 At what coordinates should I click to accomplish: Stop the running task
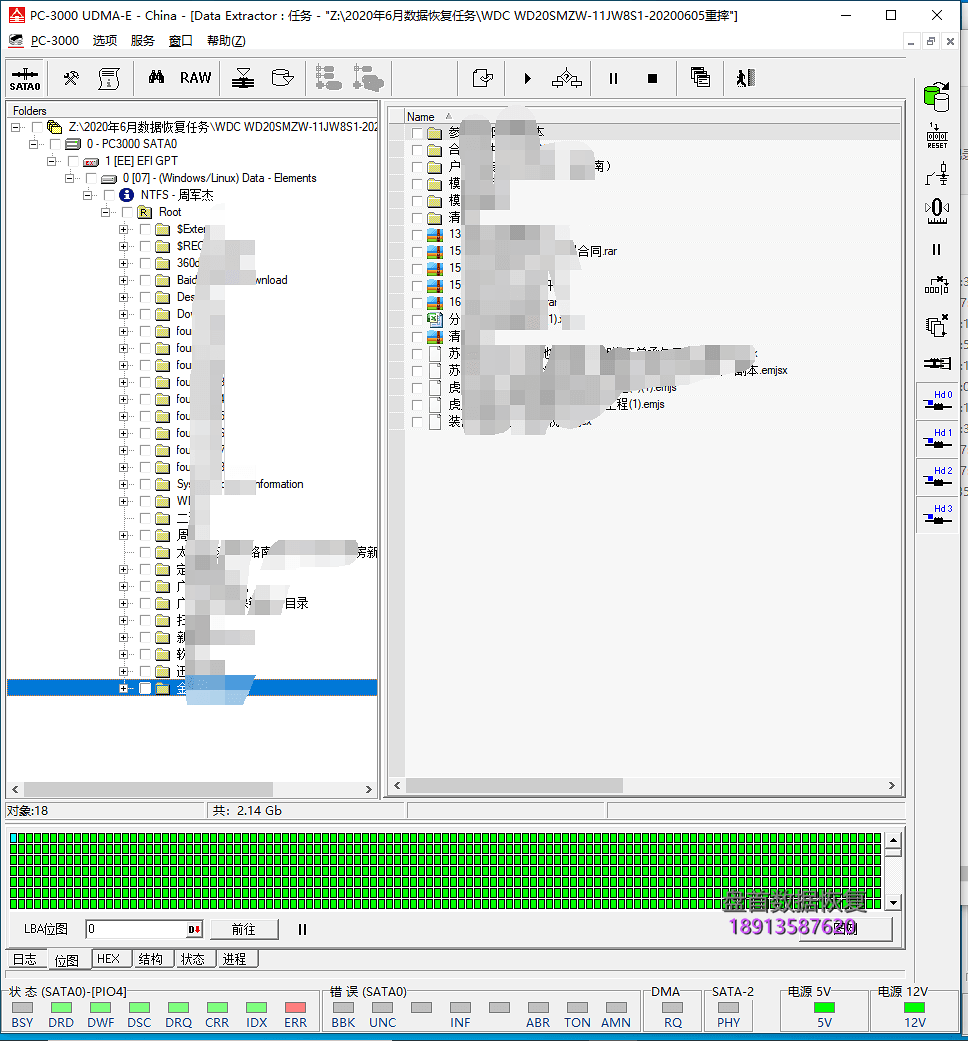pyautogui.click(x=652, y=78)
